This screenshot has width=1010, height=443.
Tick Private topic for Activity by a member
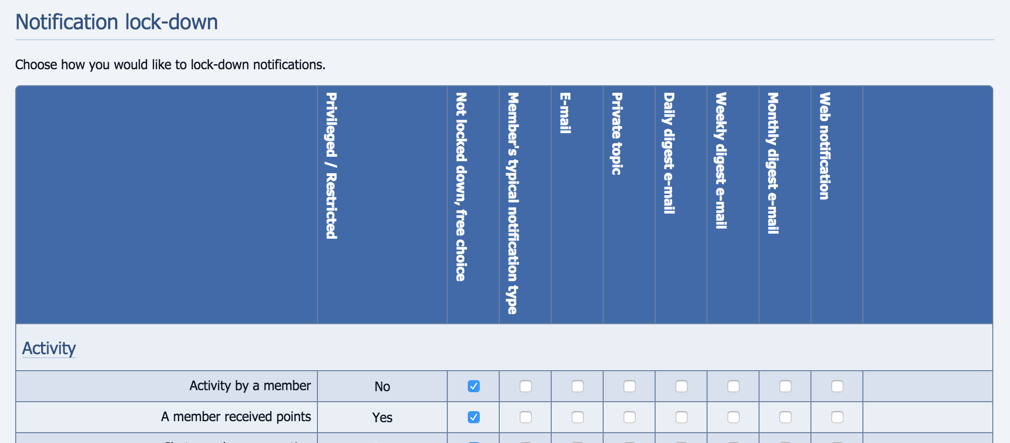[629, 386]
